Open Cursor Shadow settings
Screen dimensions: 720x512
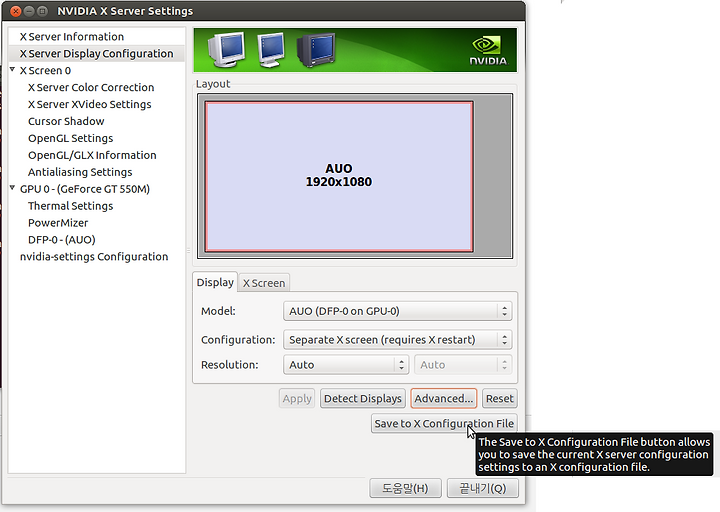[66, 122]
